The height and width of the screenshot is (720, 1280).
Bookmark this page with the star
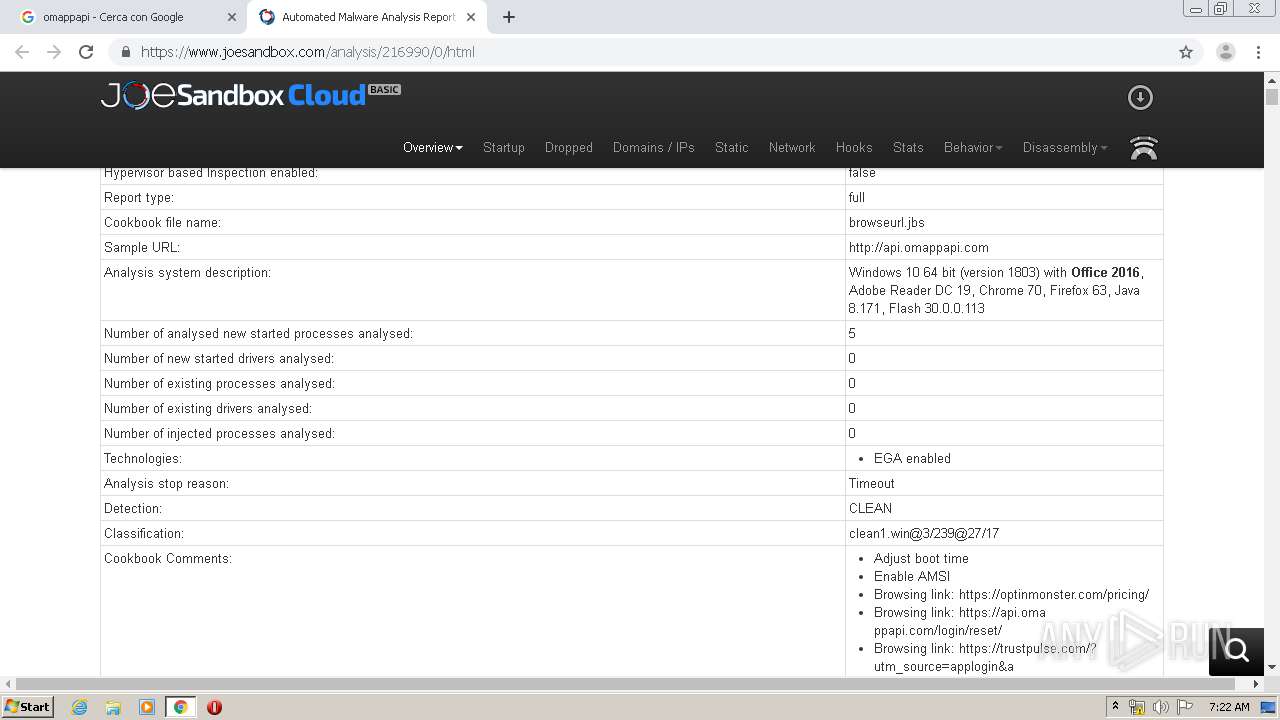click(x=1186, y=52)
